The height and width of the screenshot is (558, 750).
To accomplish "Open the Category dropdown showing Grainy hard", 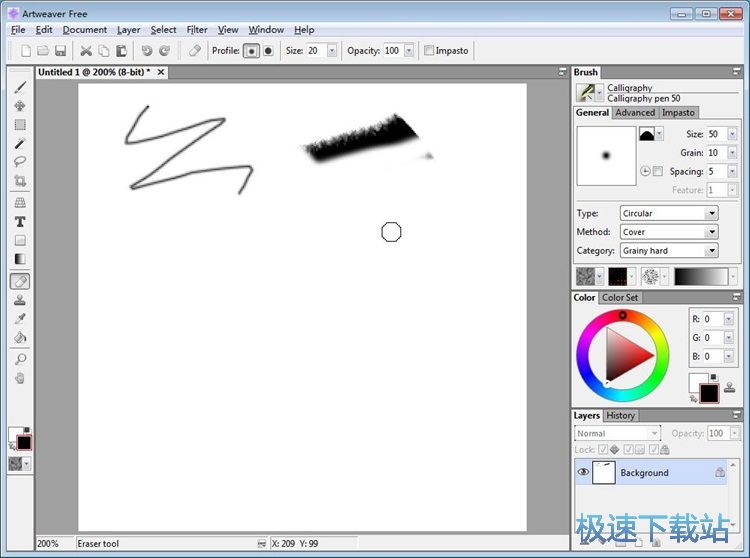I will click(668, 251).
